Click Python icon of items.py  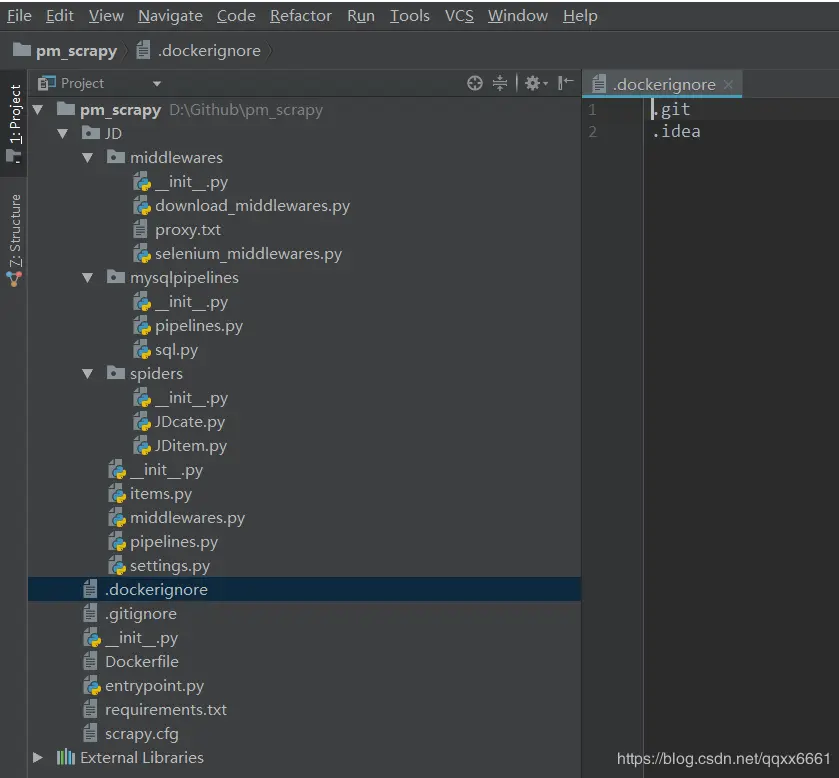[x=117, y=494]
